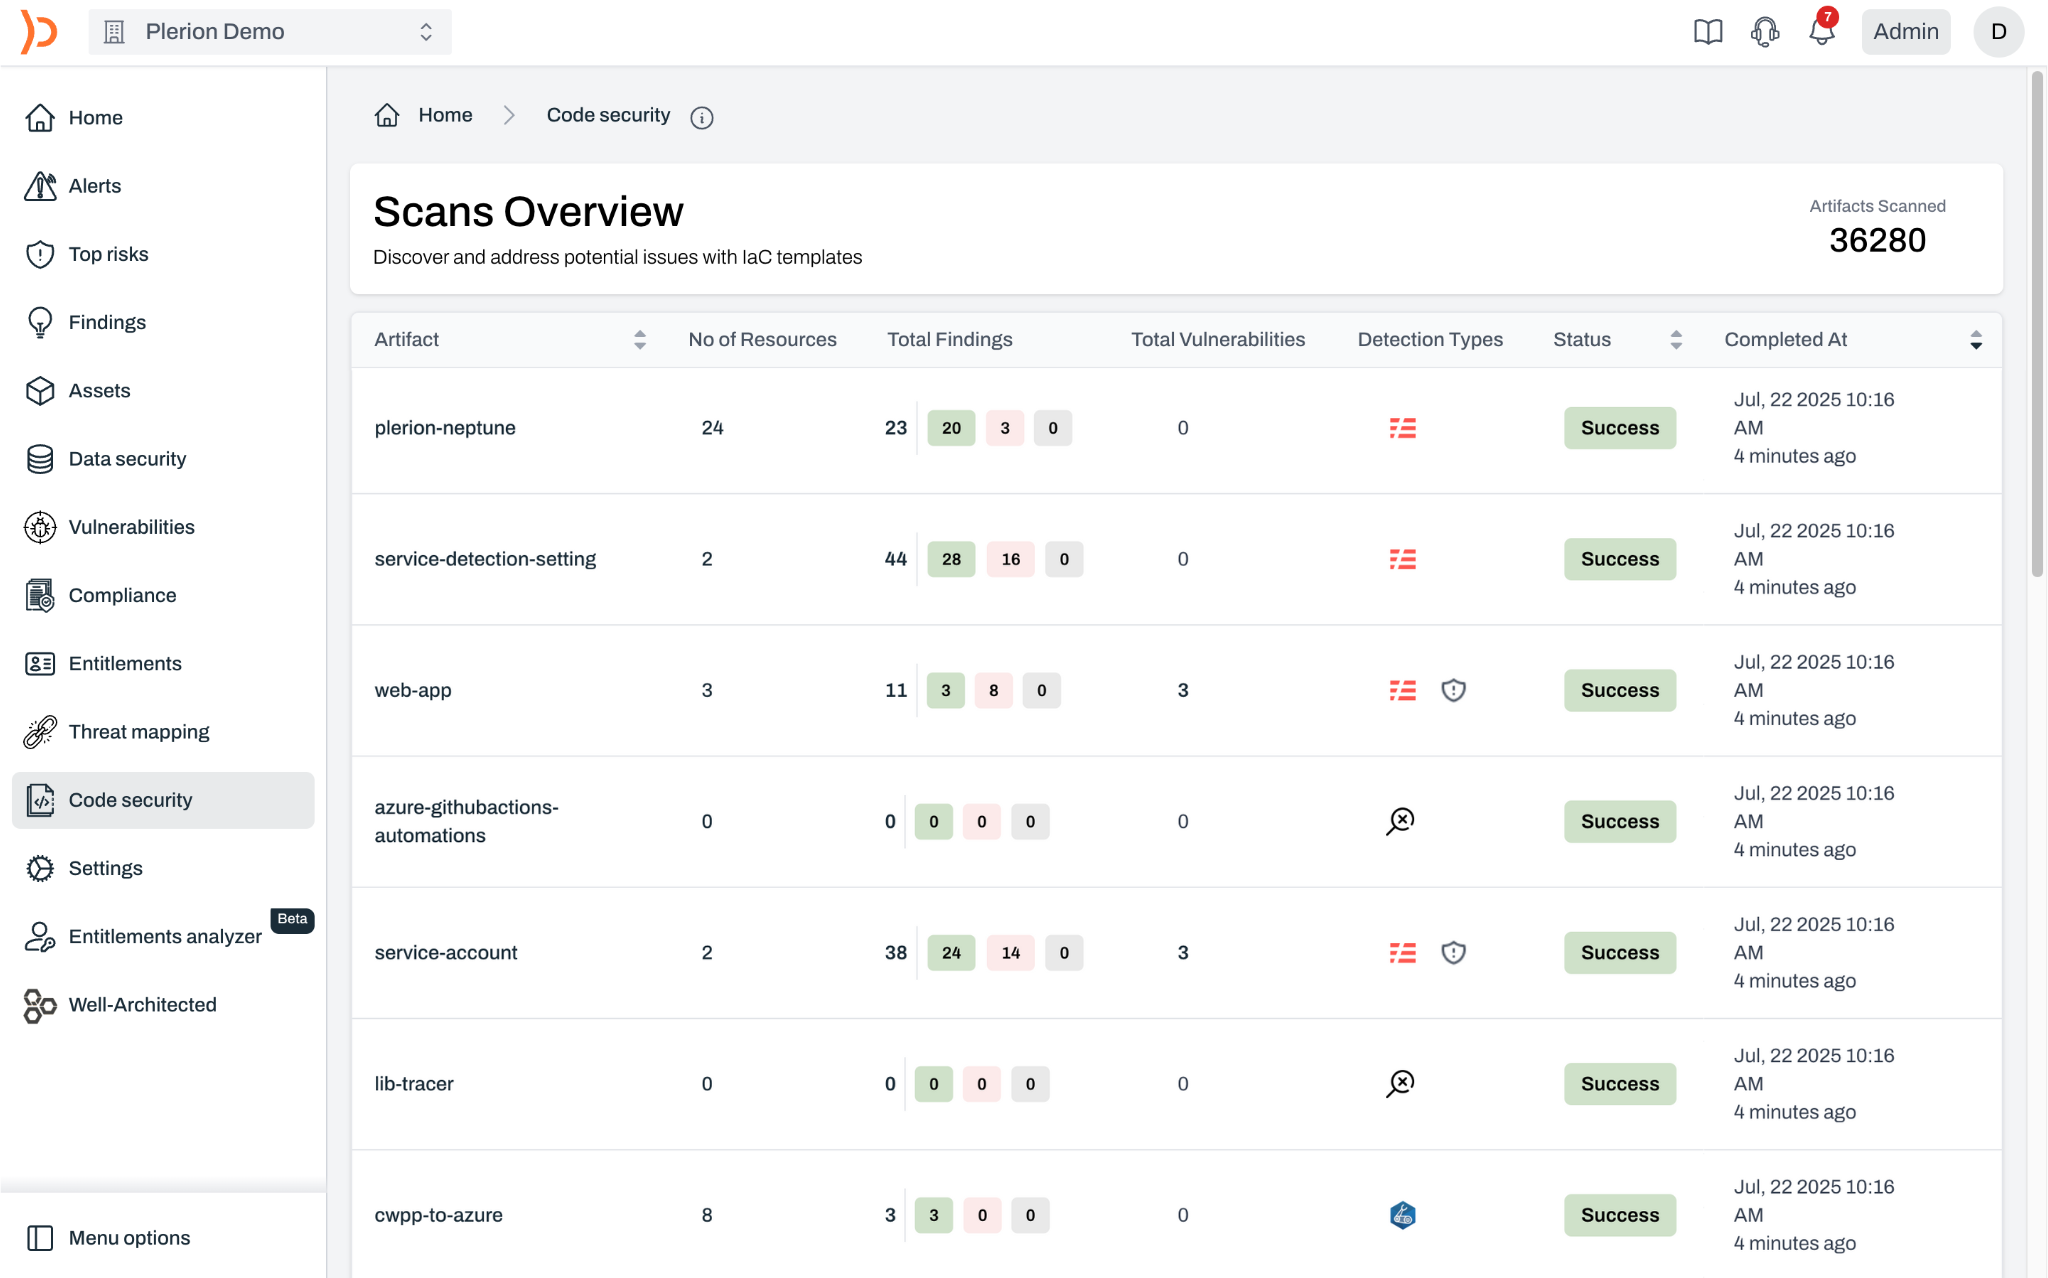Open Settings in sidebar
This screenshot has height=1278, width=2048.
pos(163,868)
